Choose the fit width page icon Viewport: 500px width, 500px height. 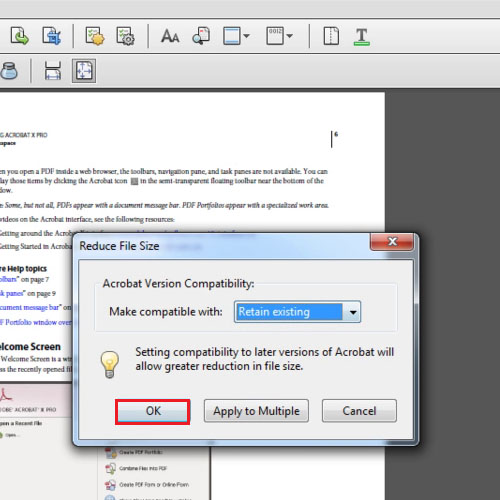click(x=53, y=71)
